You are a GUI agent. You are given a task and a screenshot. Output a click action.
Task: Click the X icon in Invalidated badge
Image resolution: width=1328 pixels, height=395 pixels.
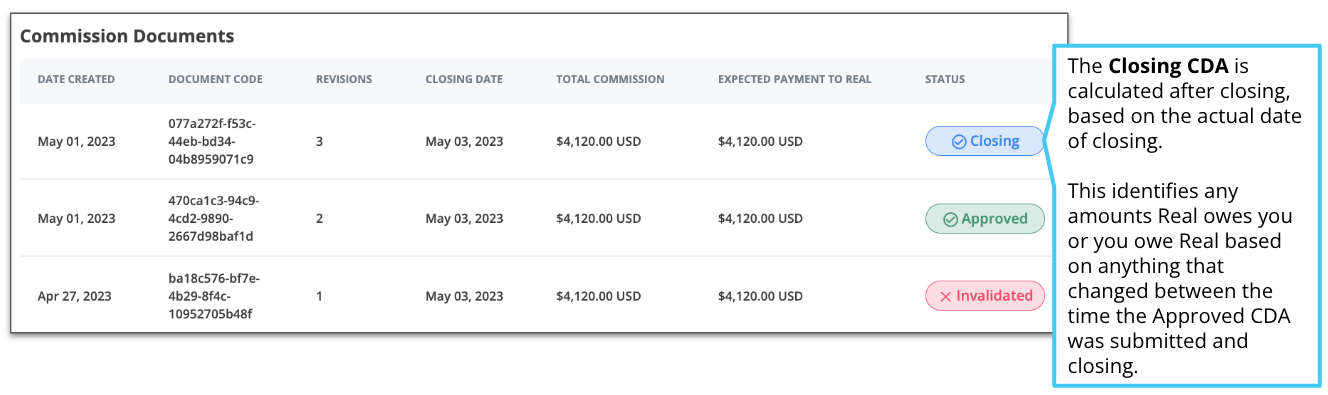pyautogui.click(x=945, y=296)
